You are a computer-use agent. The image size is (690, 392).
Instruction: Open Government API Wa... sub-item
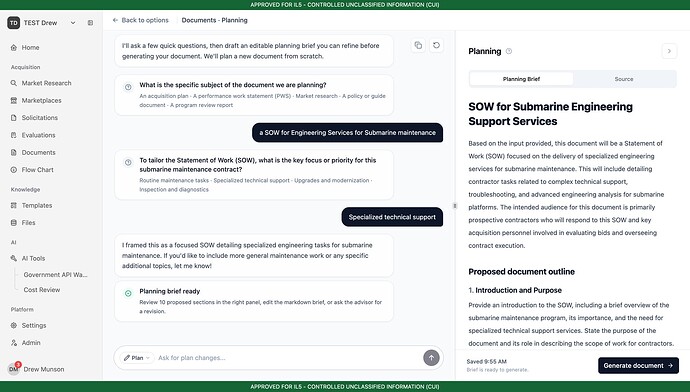[x=55, y=275]
